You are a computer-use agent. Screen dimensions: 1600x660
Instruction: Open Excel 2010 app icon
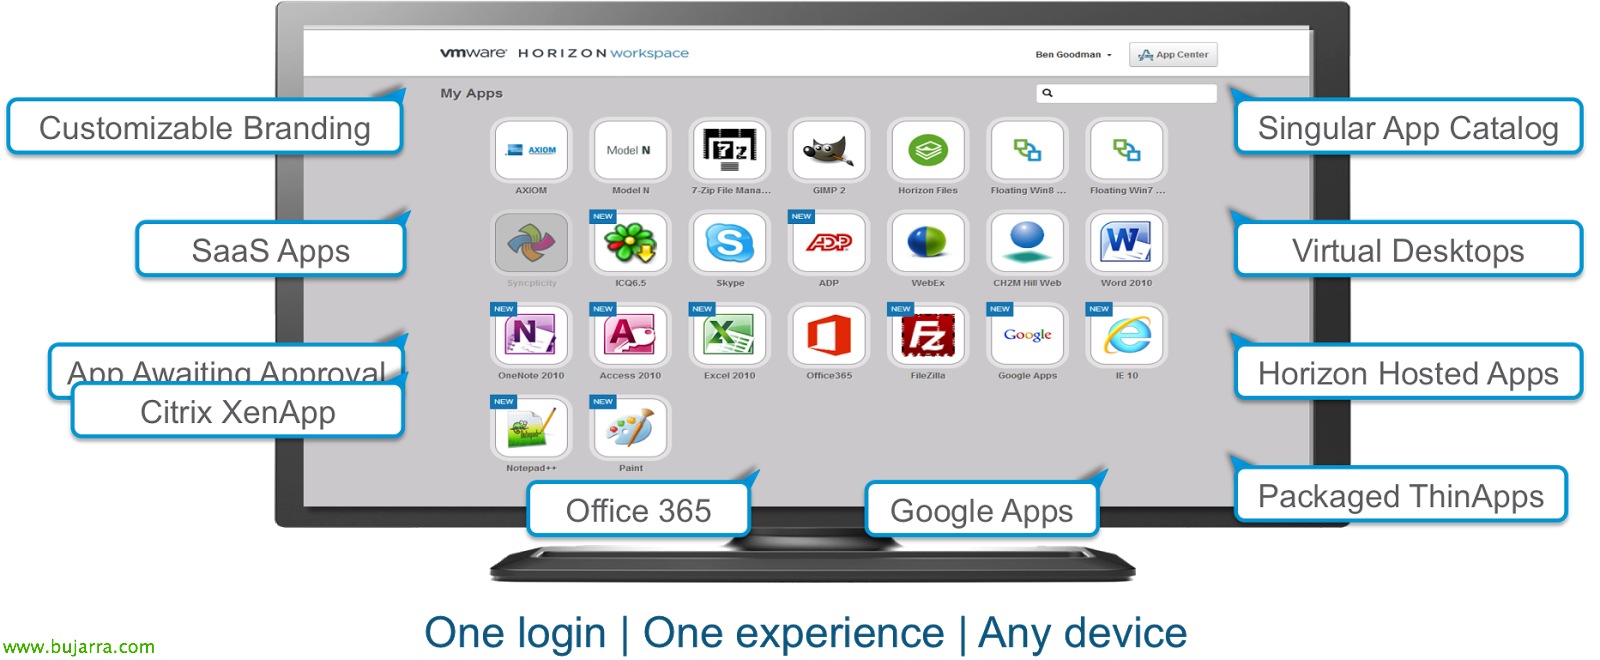point(729,336)
